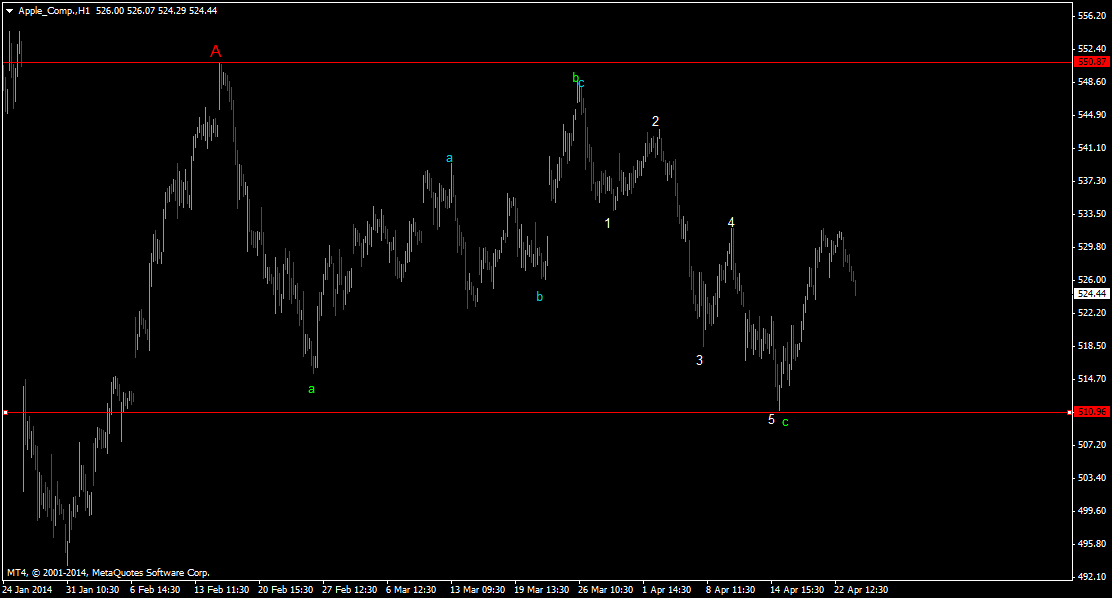This screenshot has height=598, width=1112.
Task: Click the Apple_Comp.,H1 chart title text
Action: tap(54, 11)
